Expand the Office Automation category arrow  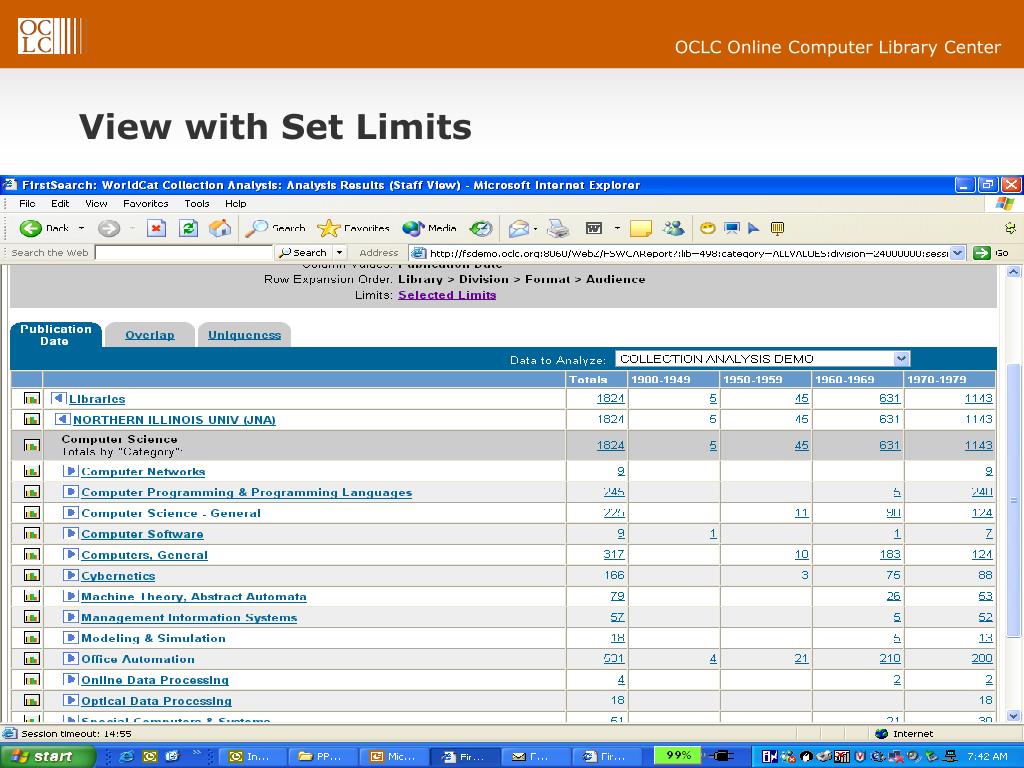pos(71,658)
